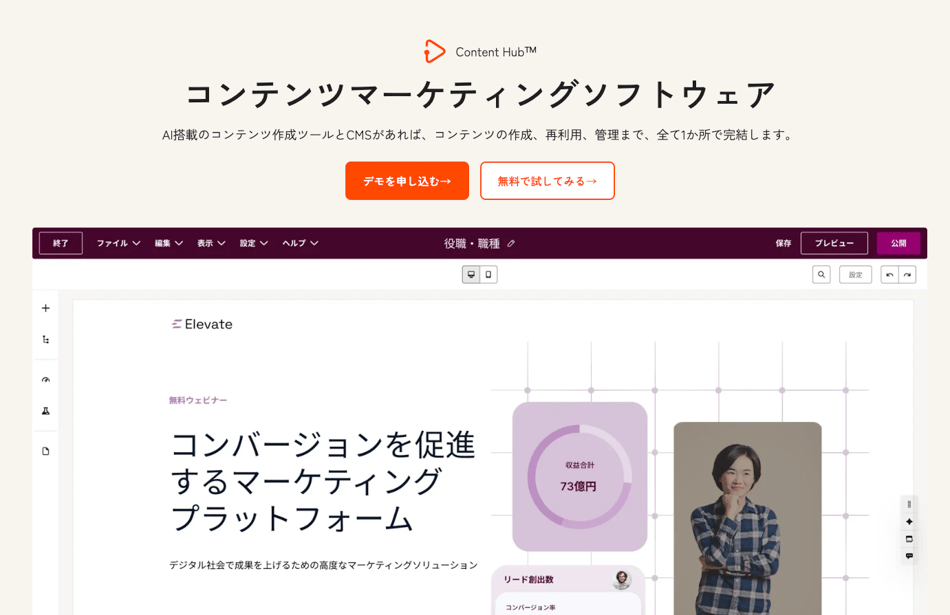Viewport: 950px width, 615px height.
Task: Click the デモを申し込む button
Action: (x=407, y=181)
